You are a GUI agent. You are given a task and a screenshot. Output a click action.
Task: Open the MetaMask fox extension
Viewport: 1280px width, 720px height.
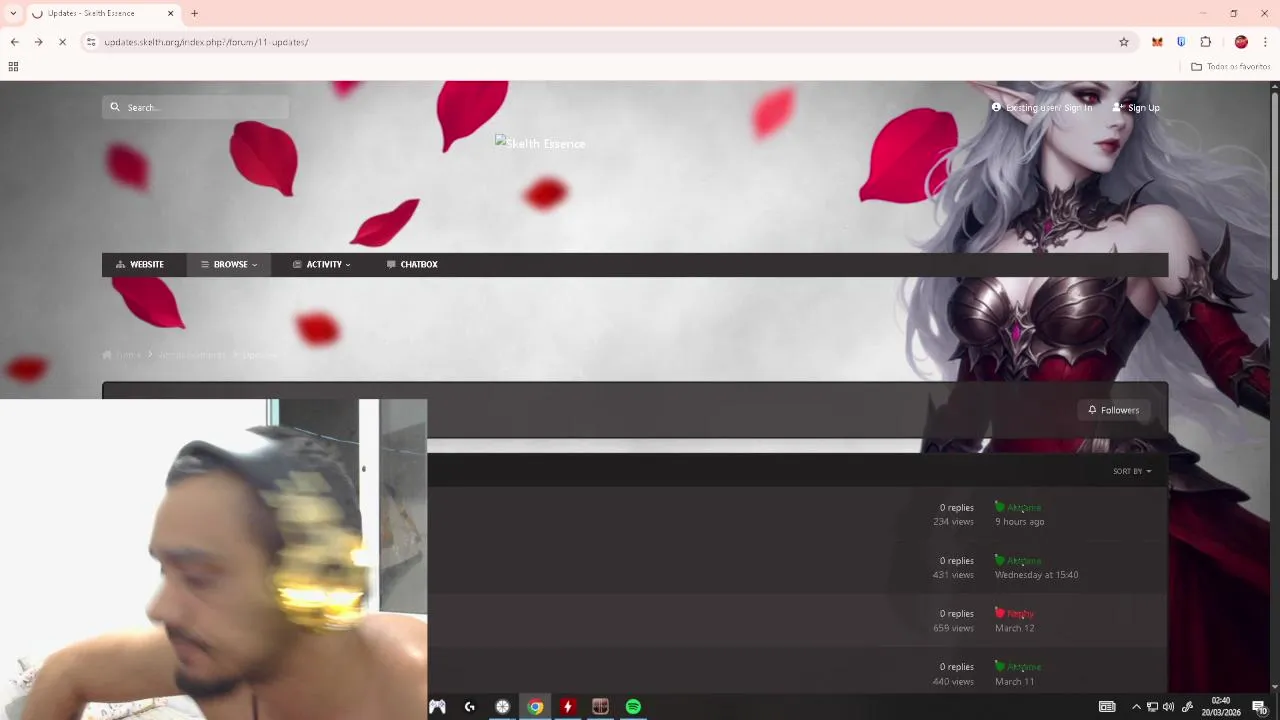[x=1157, y=42]
